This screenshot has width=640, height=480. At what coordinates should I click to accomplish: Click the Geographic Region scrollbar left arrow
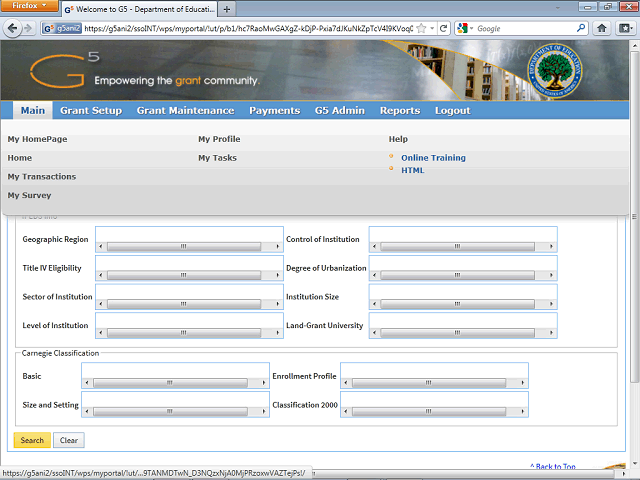[101, 247]
